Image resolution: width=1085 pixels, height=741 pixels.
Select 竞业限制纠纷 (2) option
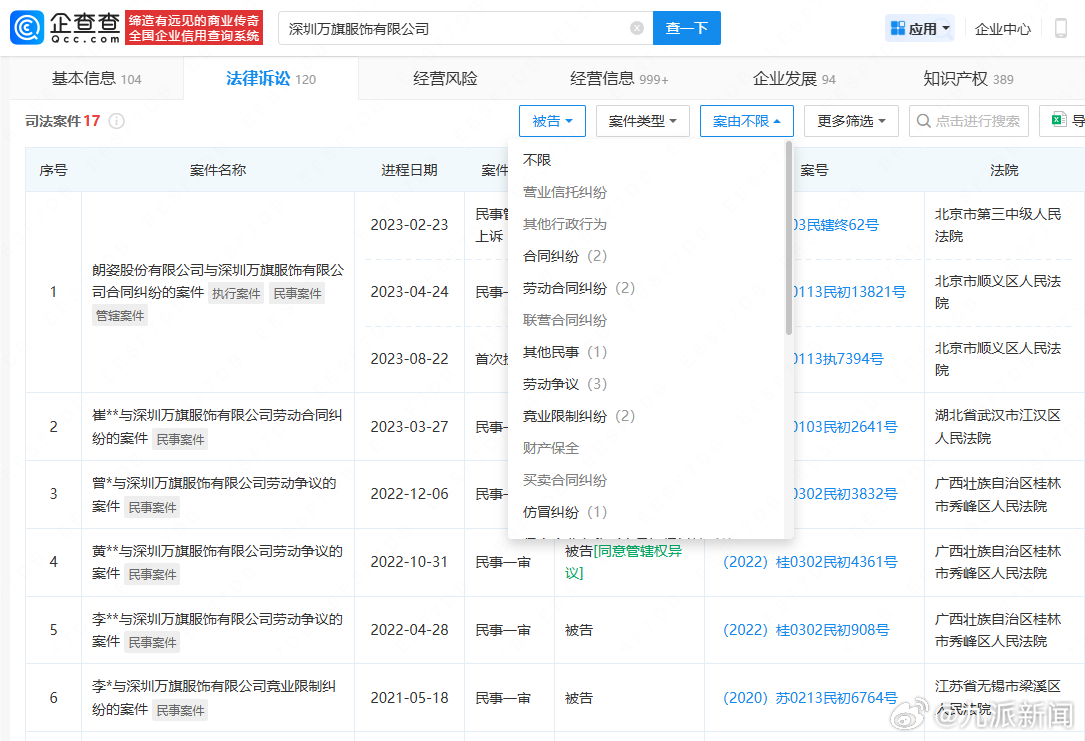tap(578, 416)
